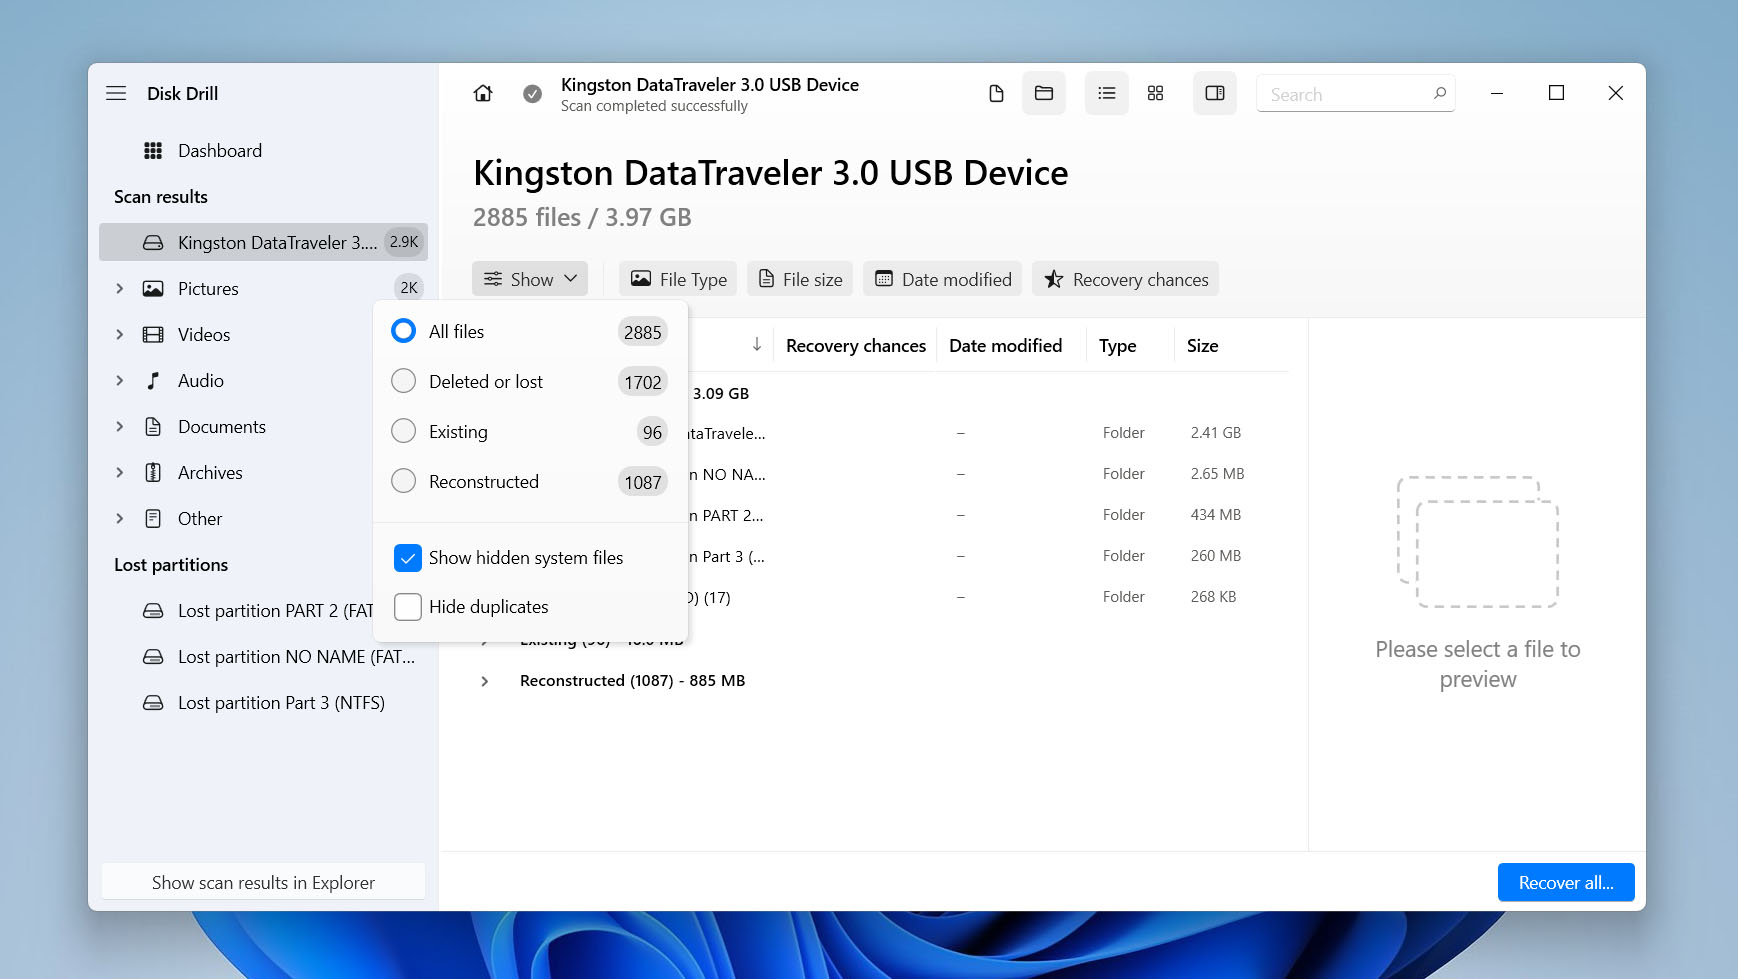
Task: Check Hide duplicates option
Action: point(408,607)
